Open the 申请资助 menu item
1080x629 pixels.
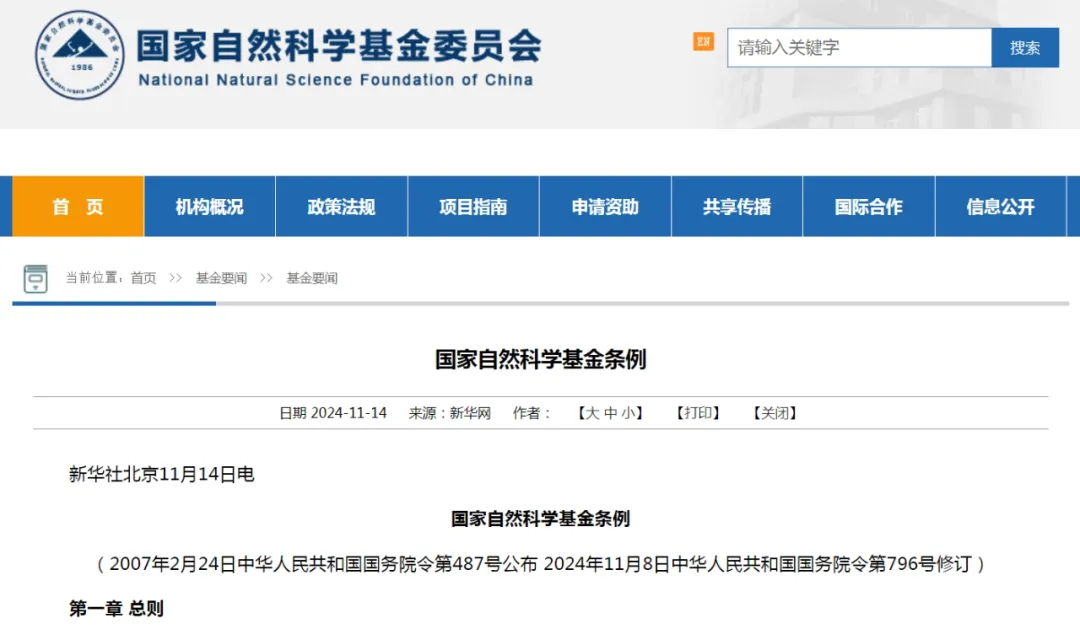tap(605, 207)
